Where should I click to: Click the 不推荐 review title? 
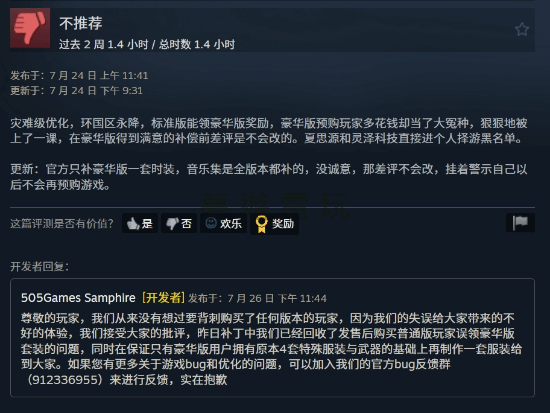tap(81, 23)
